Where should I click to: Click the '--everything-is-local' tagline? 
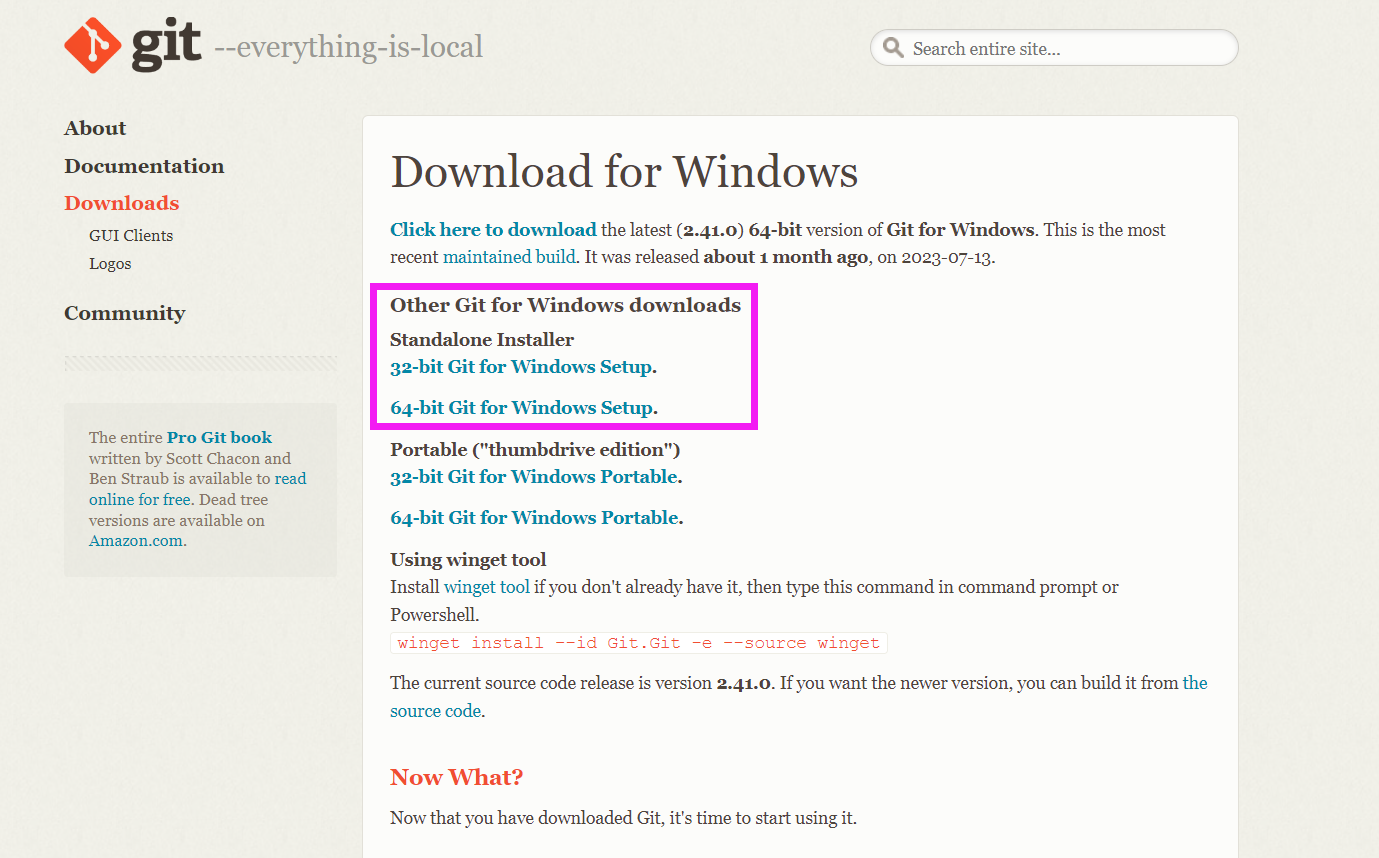click(x=348, y=46)
